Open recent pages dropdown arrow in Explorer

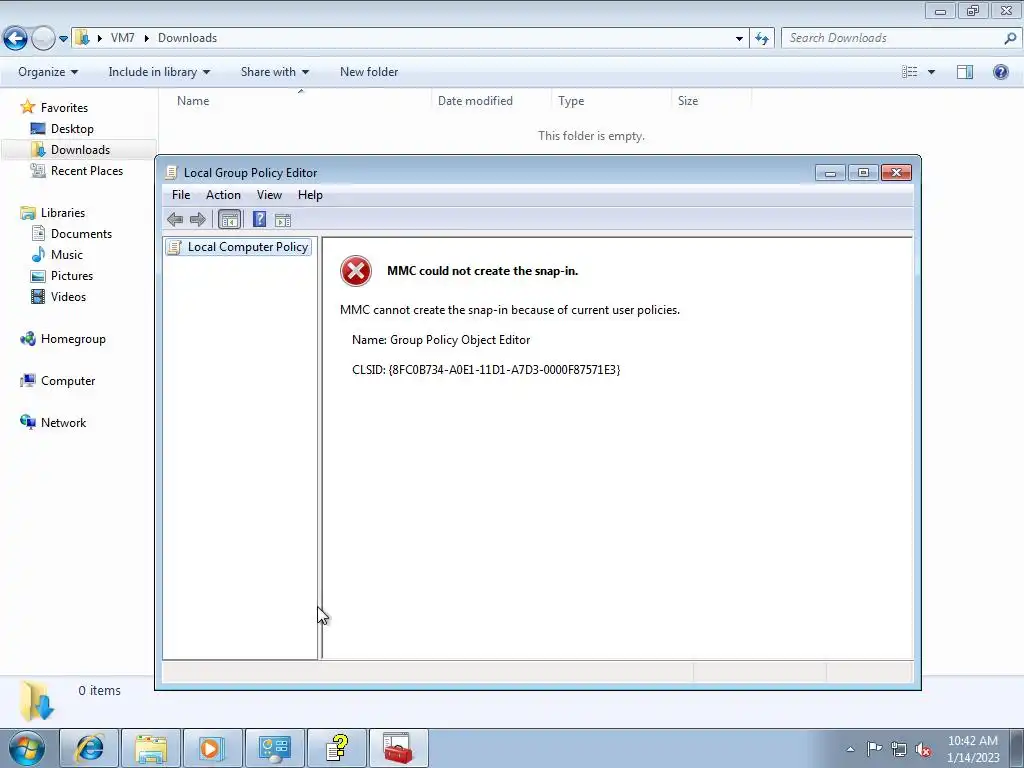pos(63,39)
